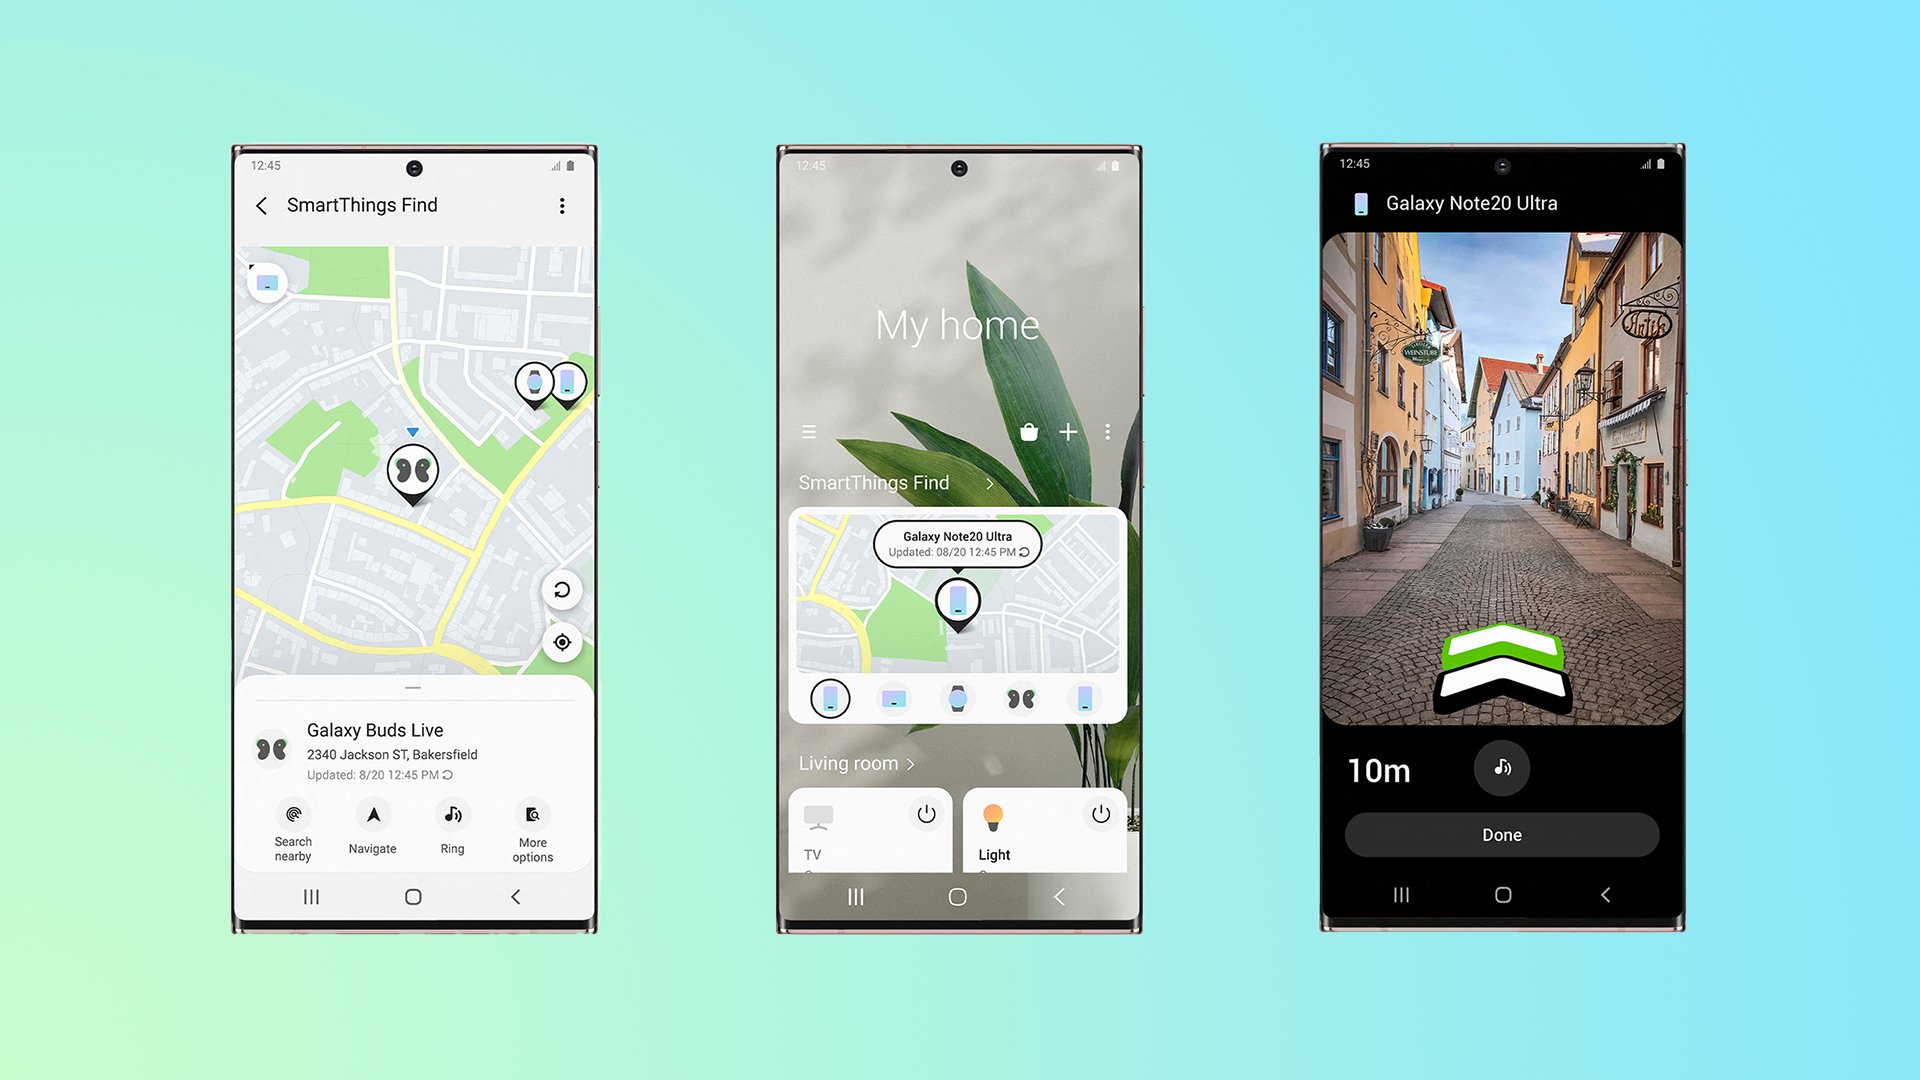Image resolution: width=1920 pixels, height=1080 pixels.
Task: Open SmartThings home hamburger menu
Action: (x=808, y=433)
